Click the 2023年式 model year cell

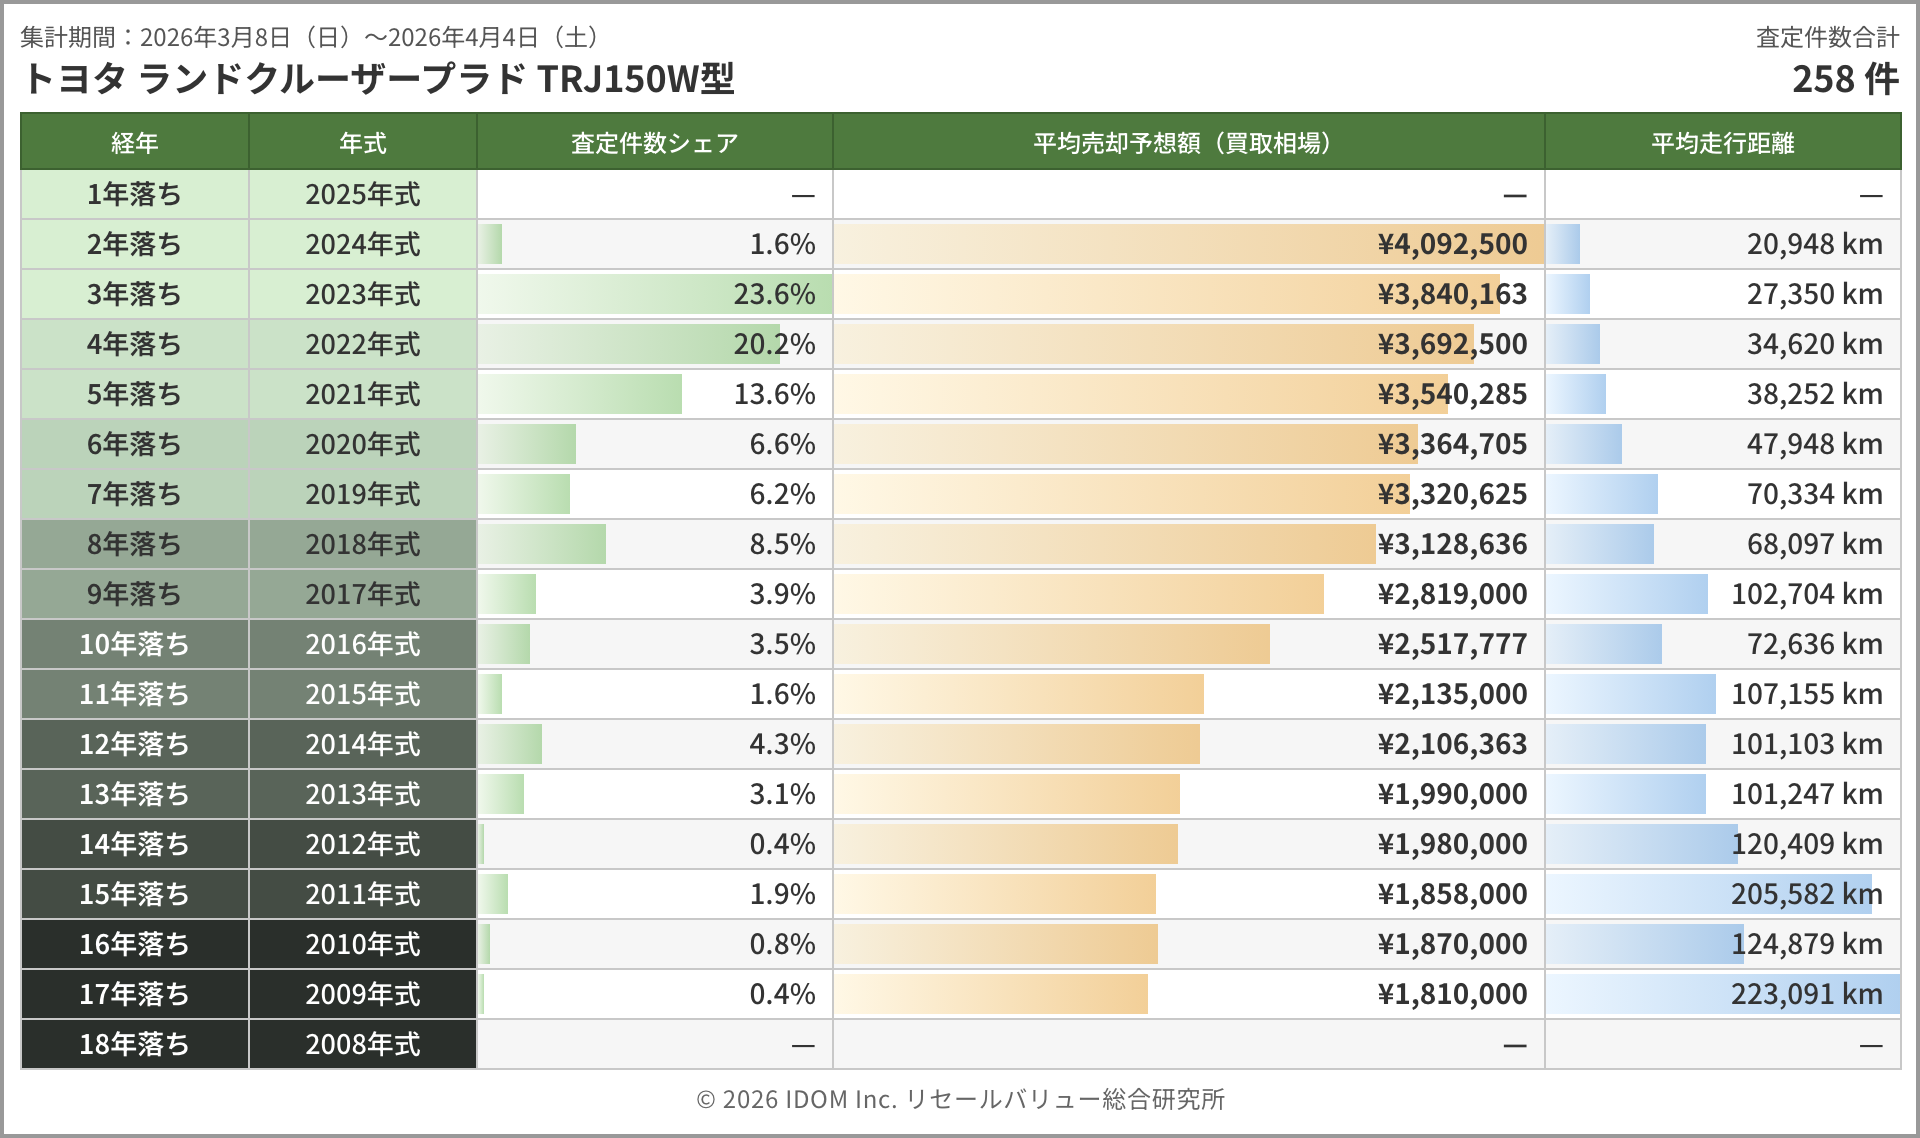(362, 294)
